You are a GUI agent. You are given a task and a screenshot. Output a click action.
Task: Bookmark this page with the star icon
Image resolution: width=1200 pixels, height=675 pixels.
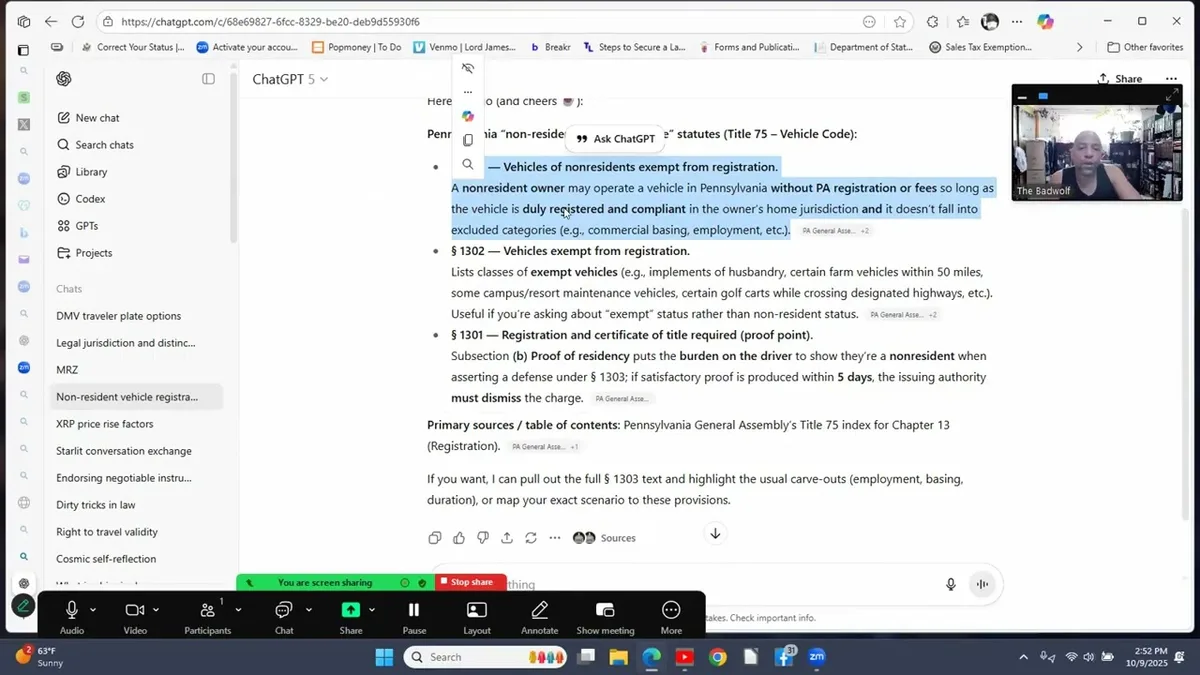900,21
